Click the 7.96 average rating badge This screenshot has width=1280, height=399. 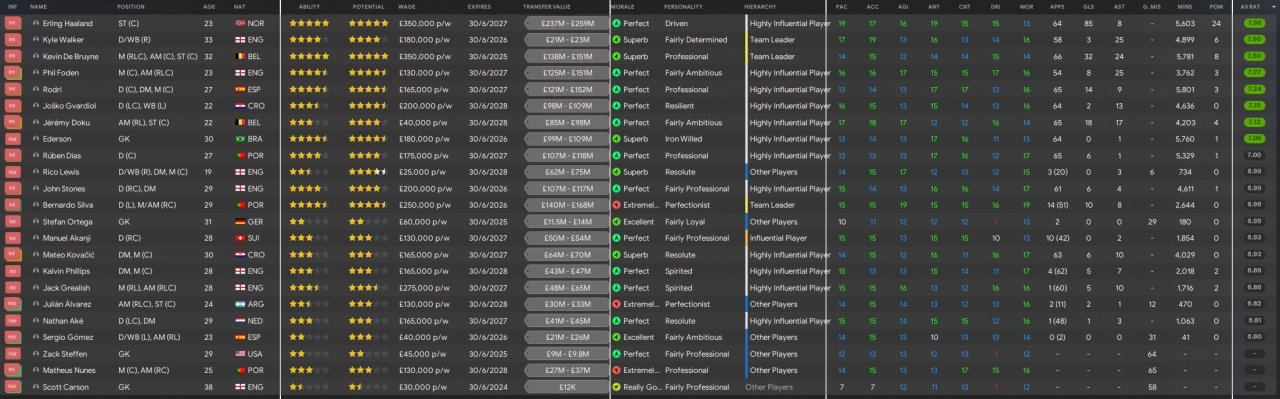(1254, 23)
